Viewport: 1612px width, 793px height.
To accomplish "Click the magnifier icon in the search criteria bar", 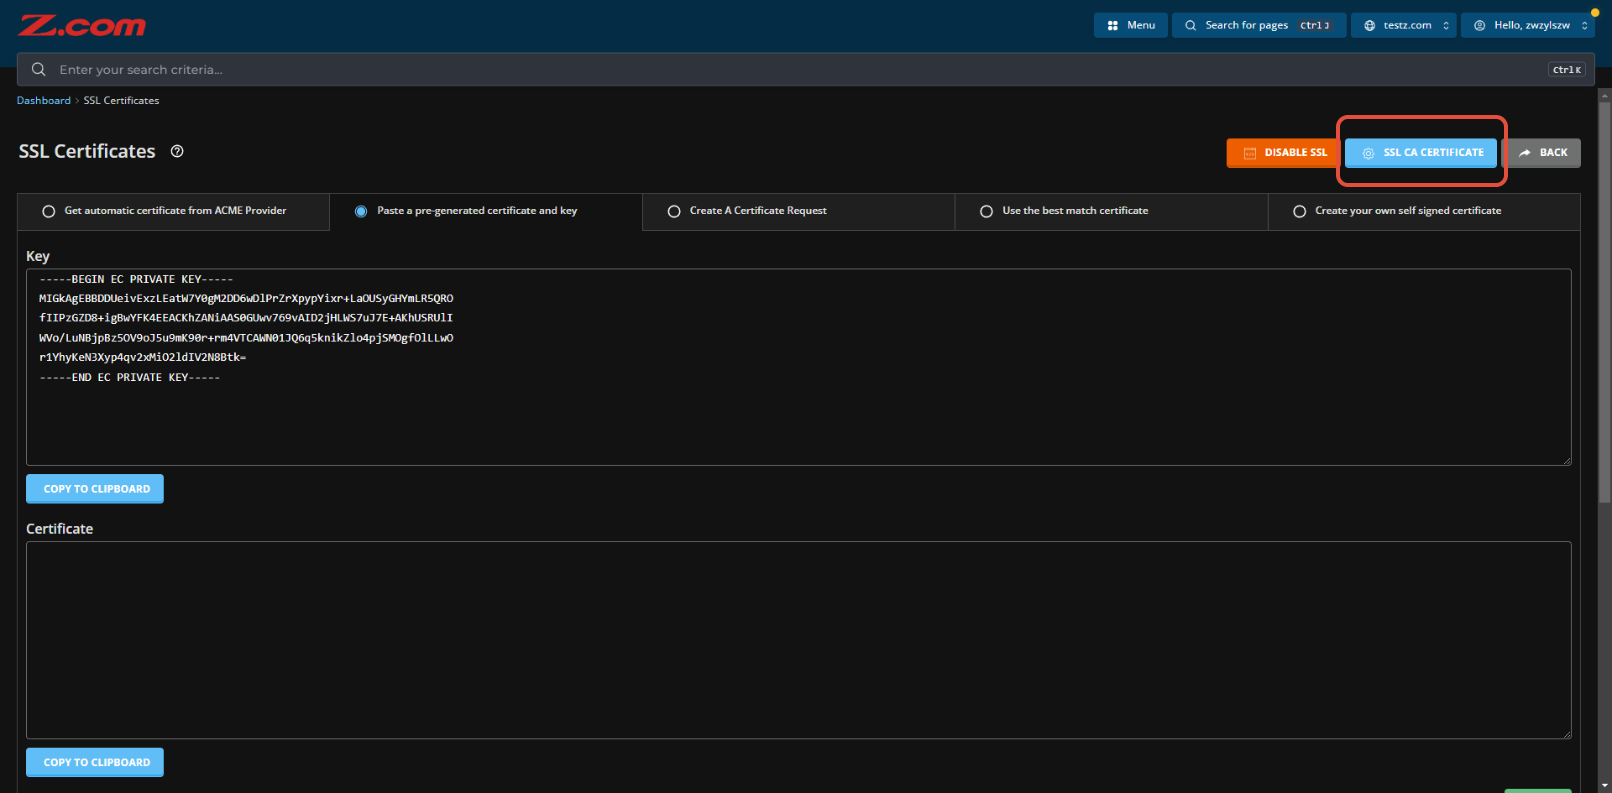I will tap(39, 69).
